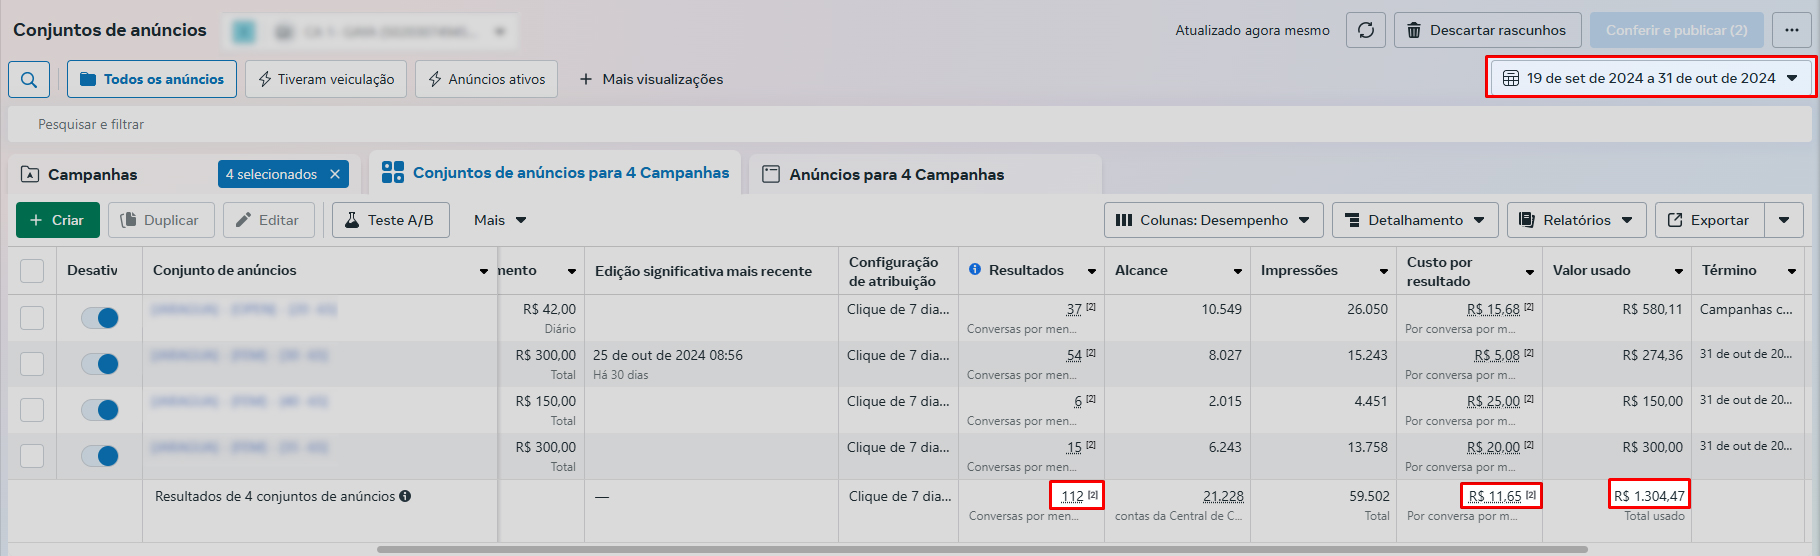Screen dimensions: 1820x556
Task: Clear the 4 selecionados filter X
Action: click(x=335, y=174)
